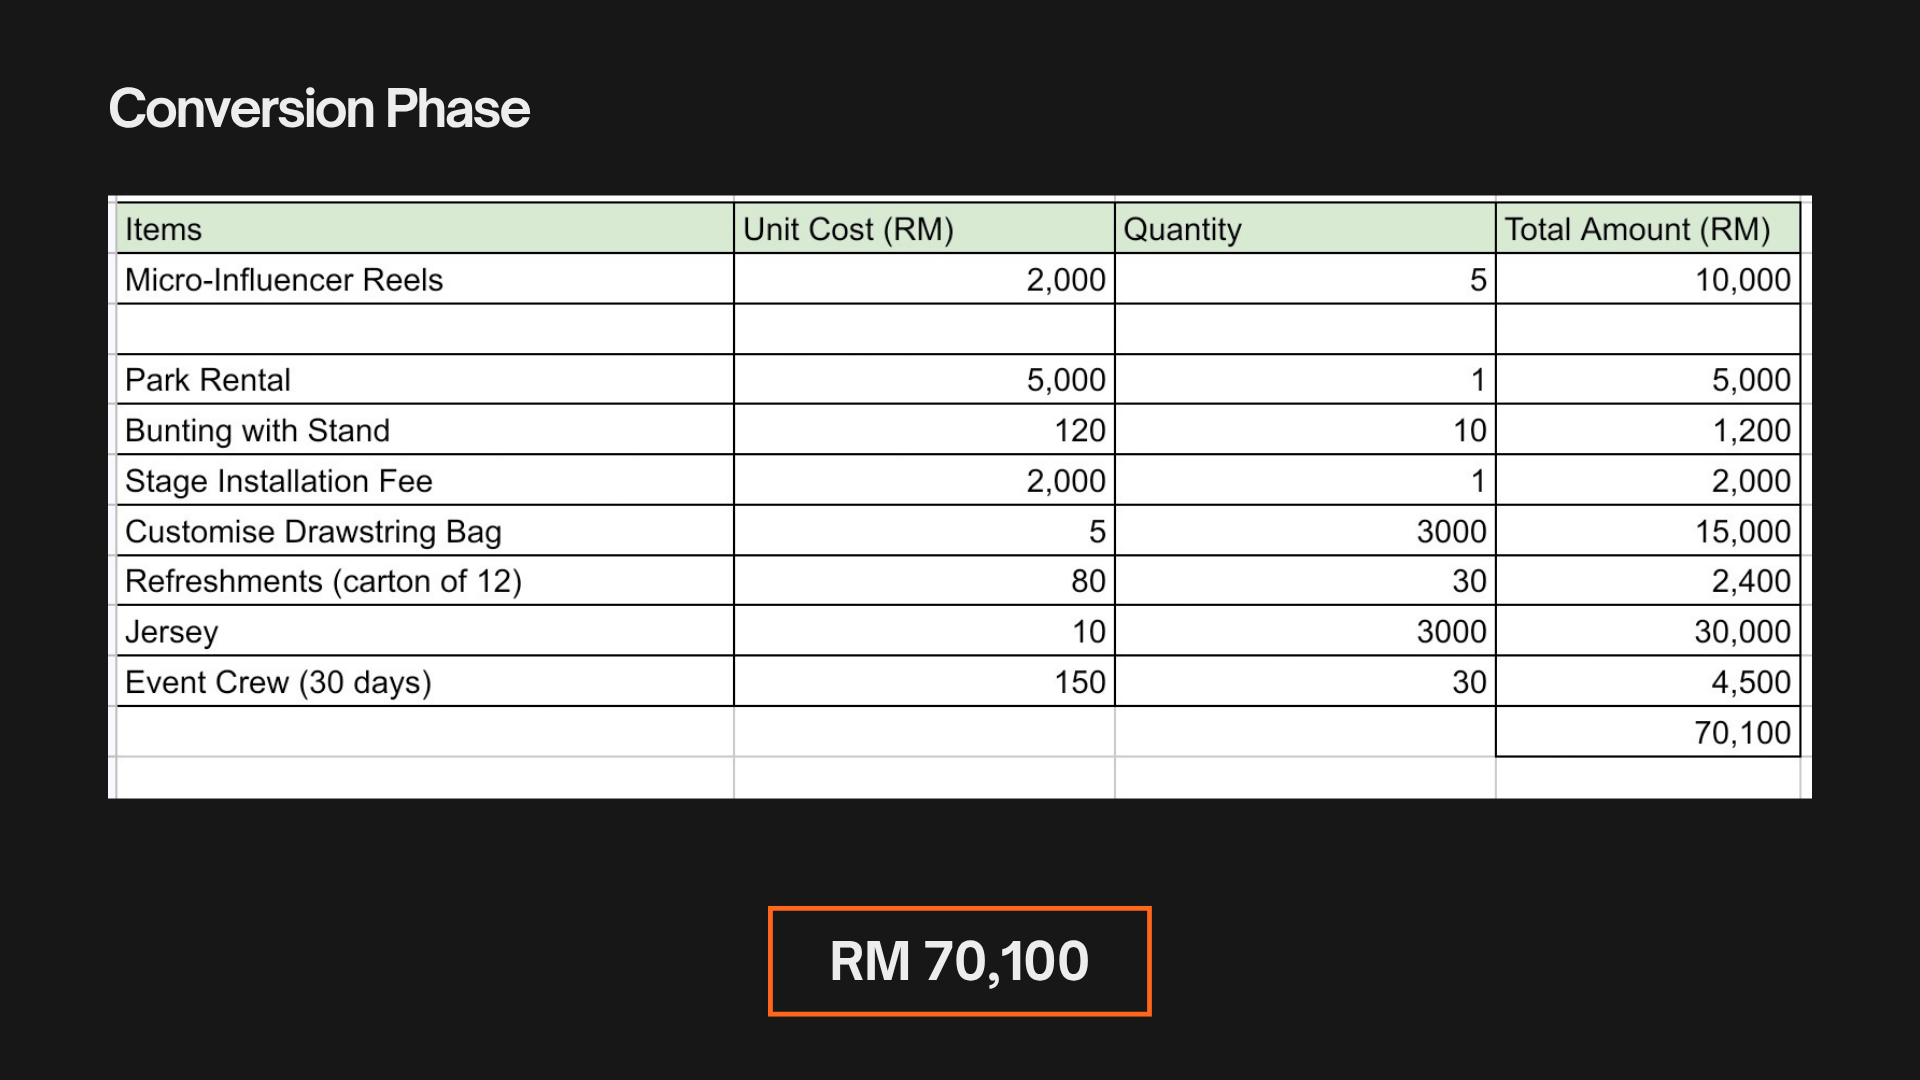Click the Micro-Influencer Reels cell
The width and height of the screenshot is (1920, 1080).
(x=425, y=279)
